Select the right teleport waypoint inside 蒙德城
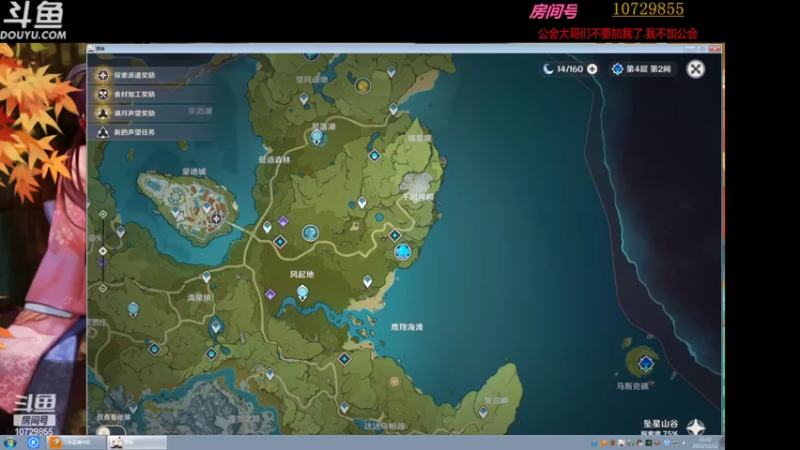 coord(207,208)
